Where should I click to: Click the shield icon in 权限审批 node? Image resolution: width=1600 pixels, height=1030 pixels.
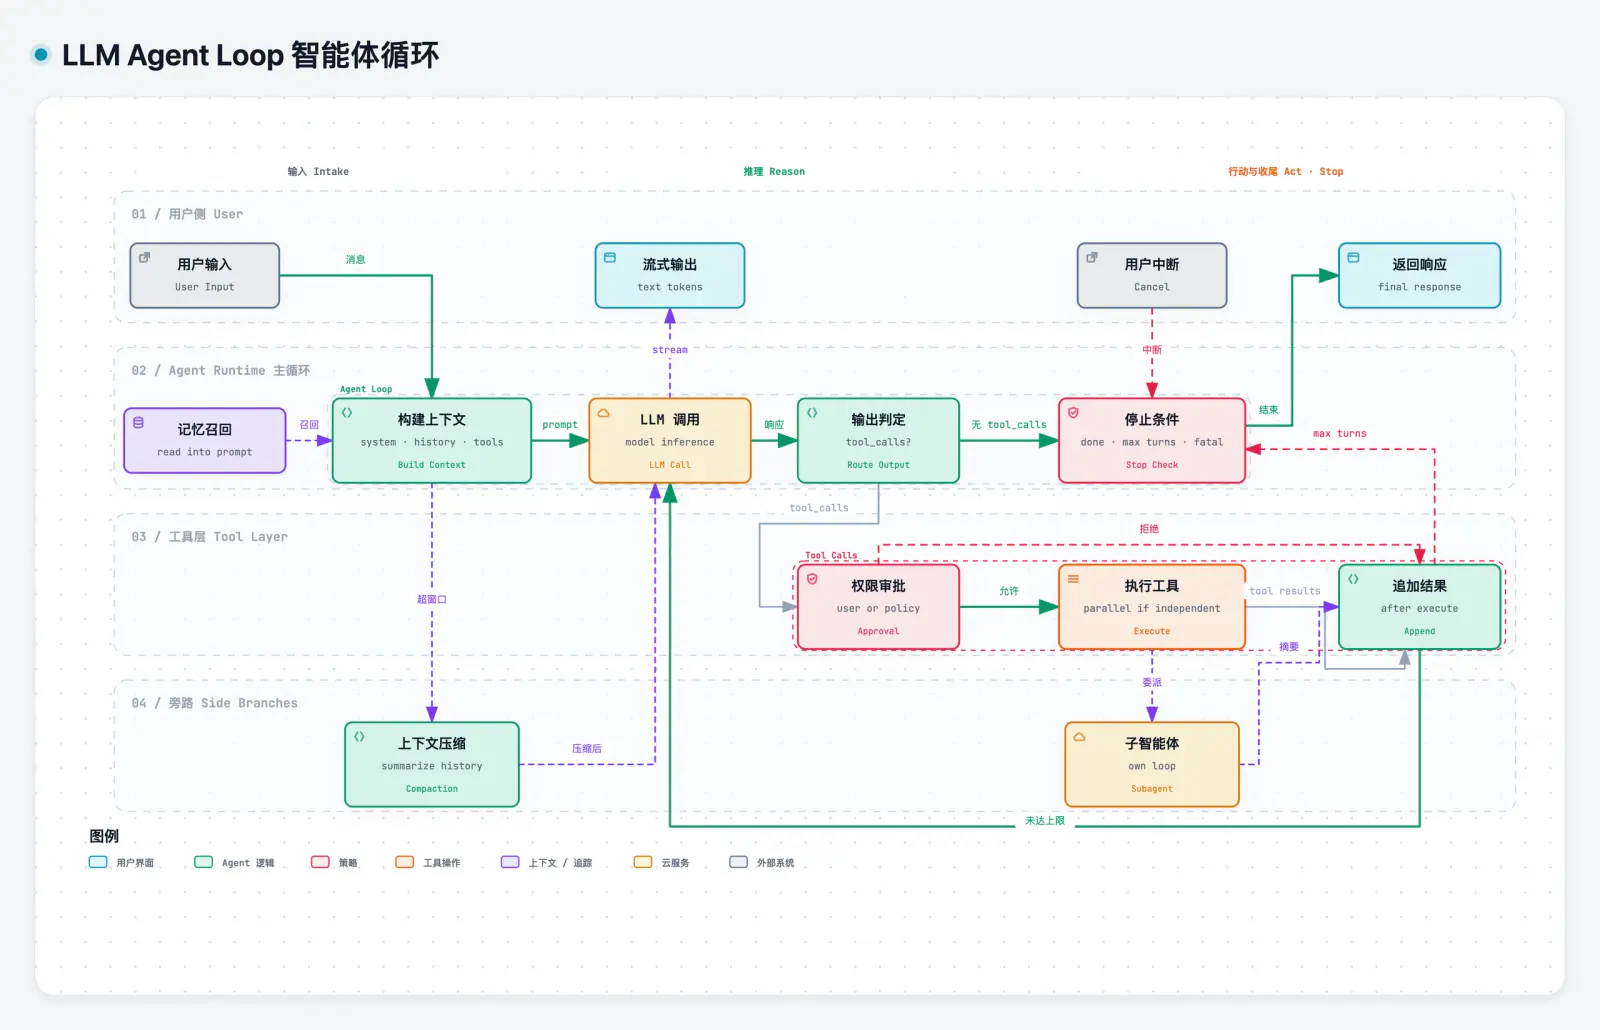click(812, 579)
